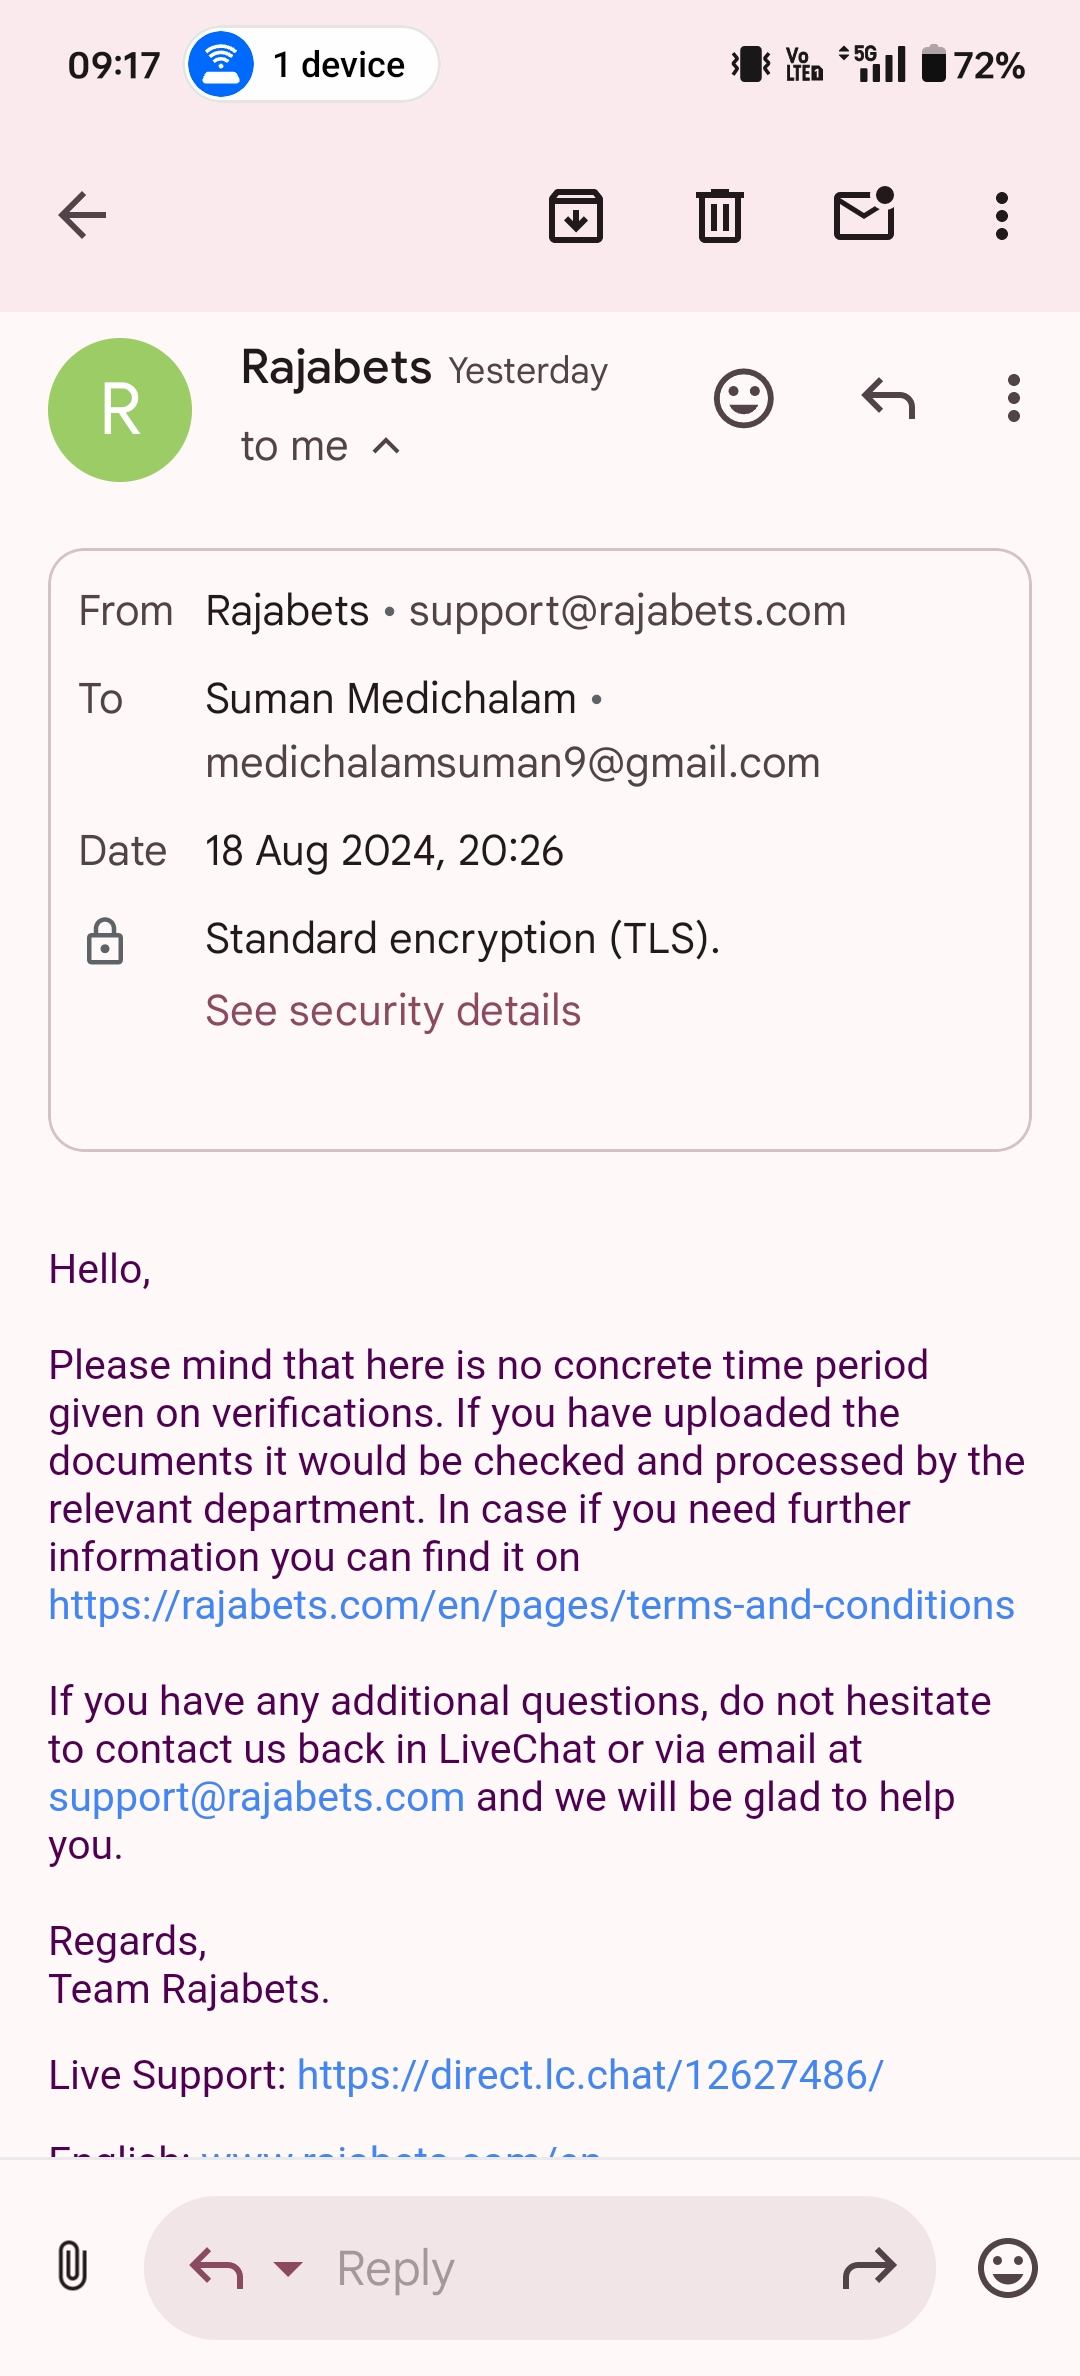Screen dimensions: 1080x2376
Task: Mark the email as unread
Action: click(864, 215)
